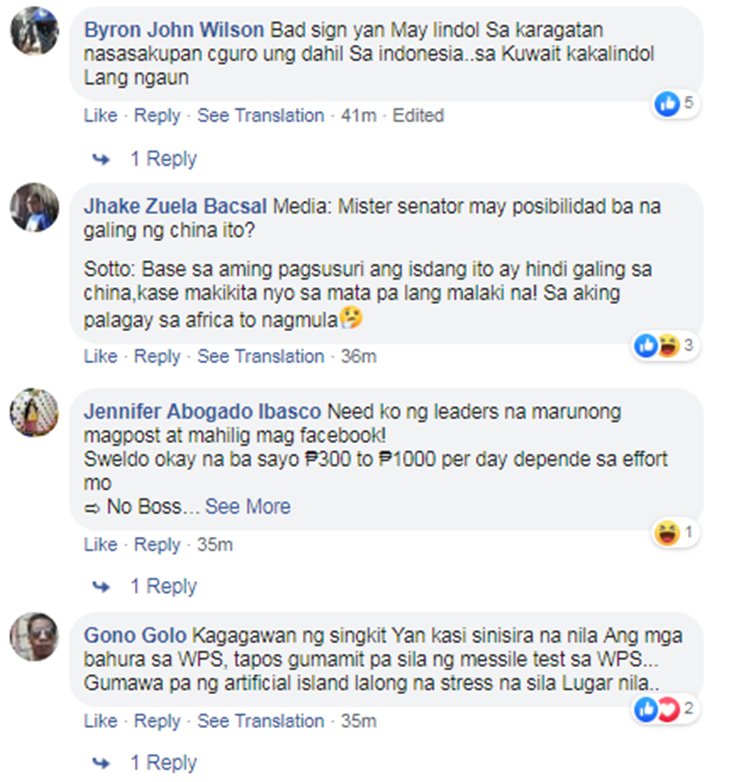
Task: Reply to Jhake Zuela Bacsal's comment
Action: click(157, 357)
